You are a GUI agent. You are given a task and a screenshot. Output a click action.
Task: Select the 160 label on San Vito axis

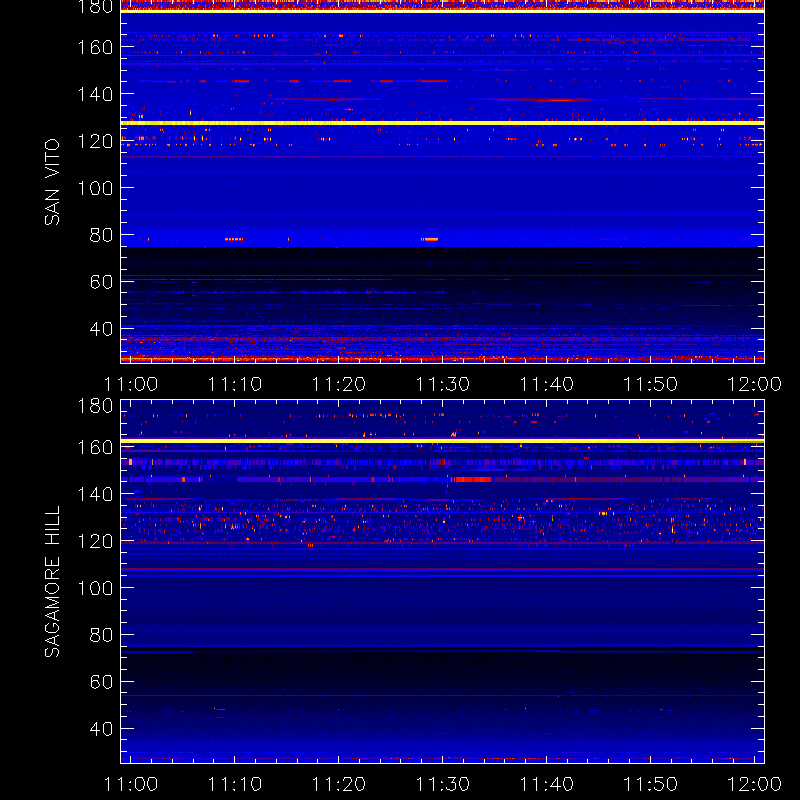coord(95,47)
